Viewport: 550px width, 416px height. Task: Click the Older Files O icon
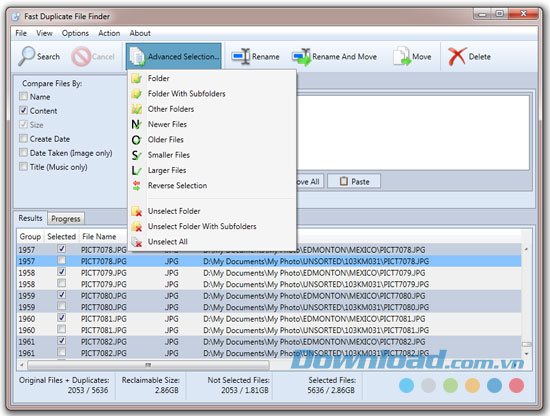(136, 140)
